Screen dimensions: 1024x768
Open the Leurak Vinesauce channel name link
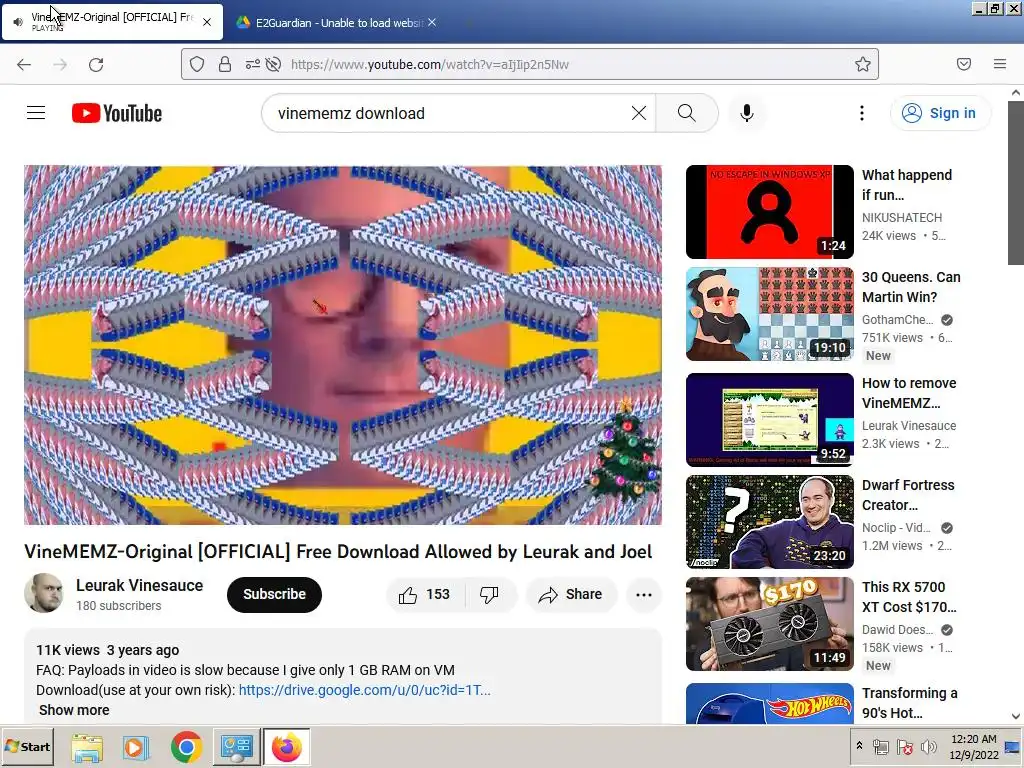pyautogui.click(x=139, y=585)
